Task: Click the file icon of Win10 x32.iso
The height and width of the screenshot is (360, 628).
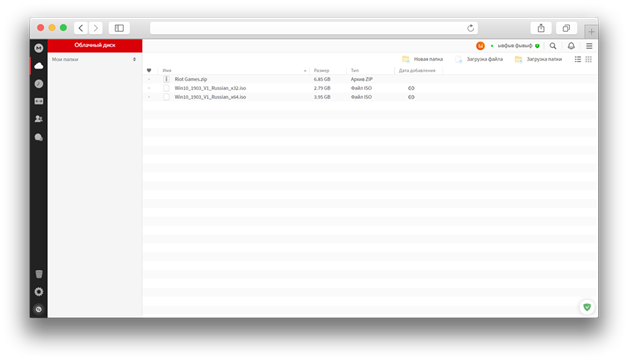Action: click(x=166, y=88)
